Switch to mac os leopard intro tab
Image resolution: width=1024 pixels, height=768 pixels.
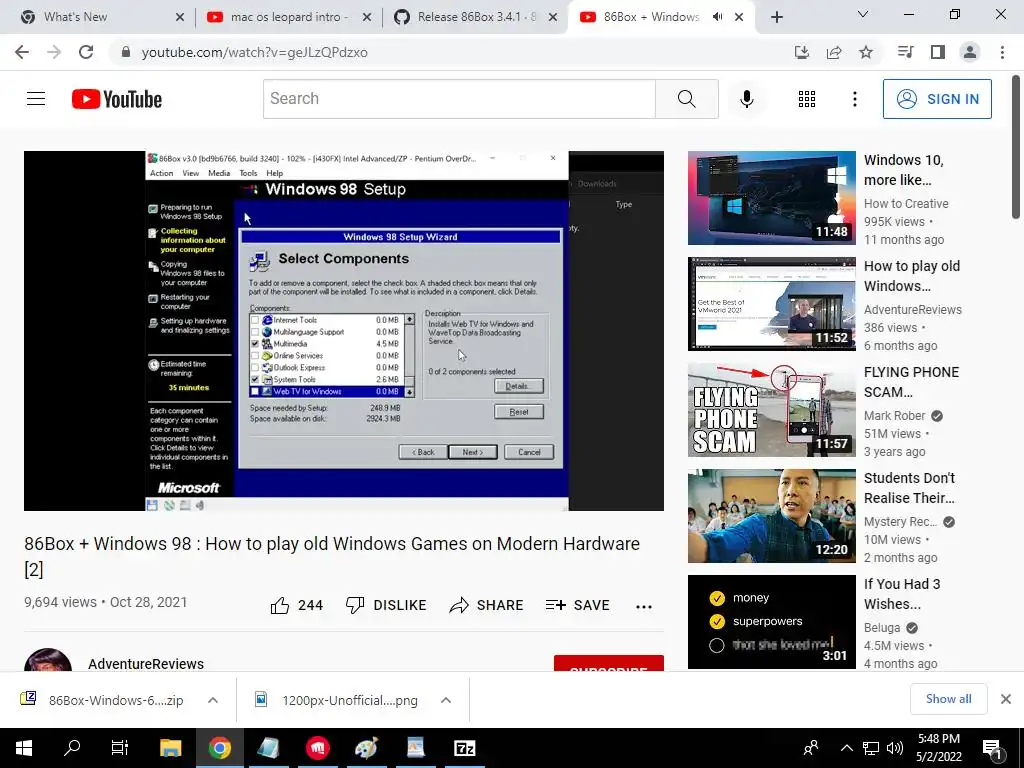[x=289, y=17]
